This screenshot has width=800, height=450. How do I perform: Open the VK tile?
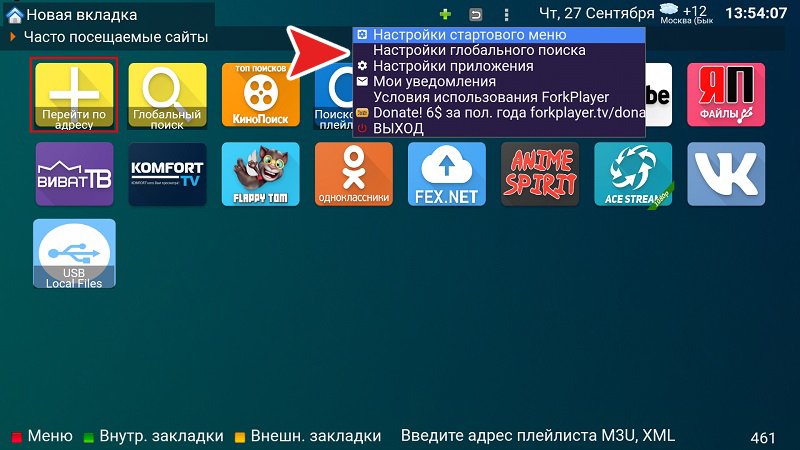pyautogui.click(x=726, y=174)
